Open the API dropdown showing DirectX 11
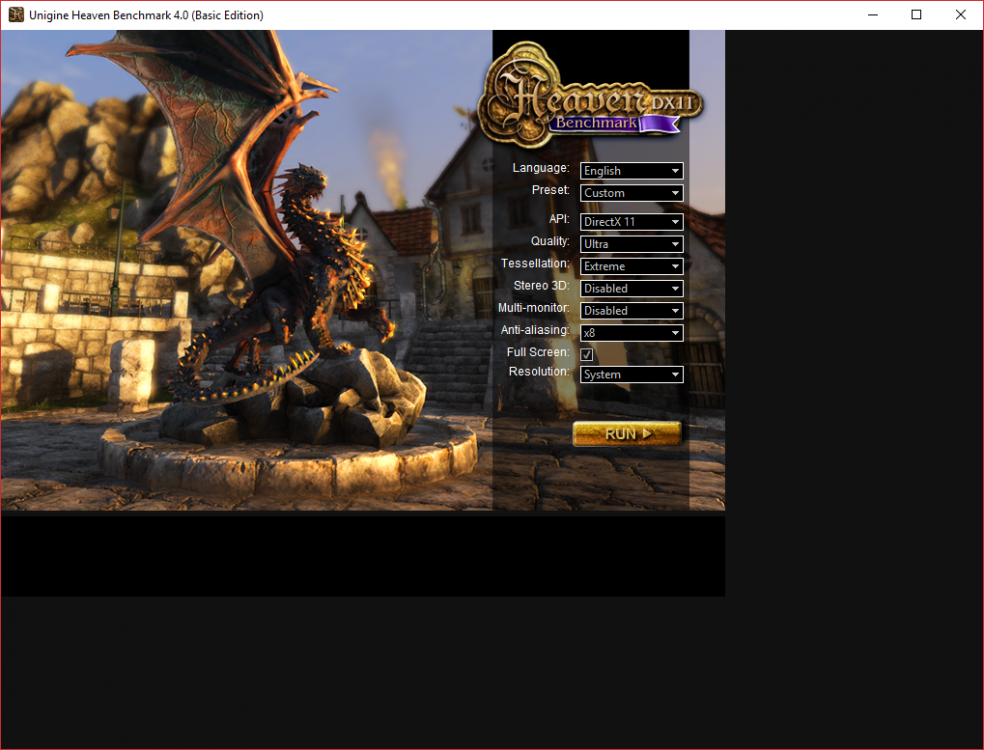The width and height of the screenshot is (984, 750). pos(631,222)
